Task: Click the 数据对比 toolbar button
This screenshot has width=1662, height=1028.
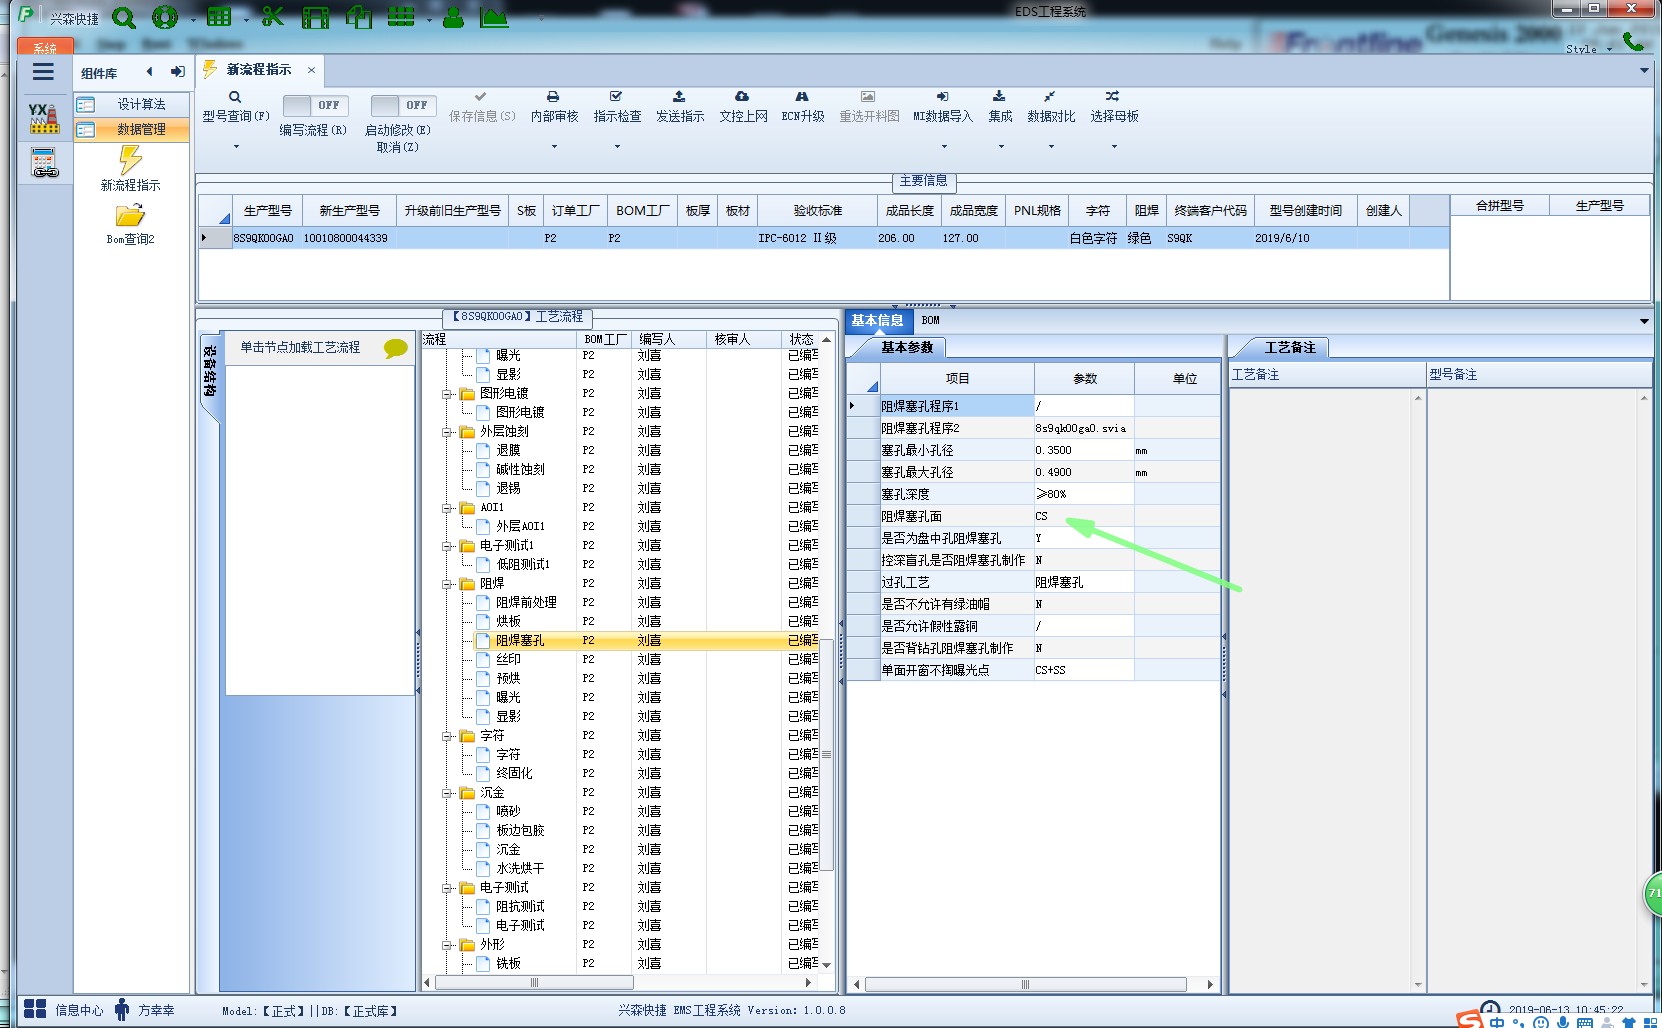Action: point(1051,108)
